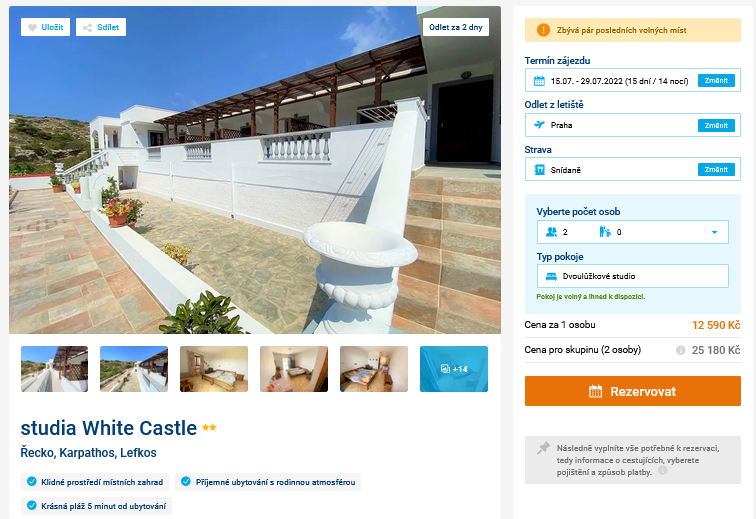The image size is (756, 519).
Task: Click the heart icon to save hotel
Action: coord(32,27)
